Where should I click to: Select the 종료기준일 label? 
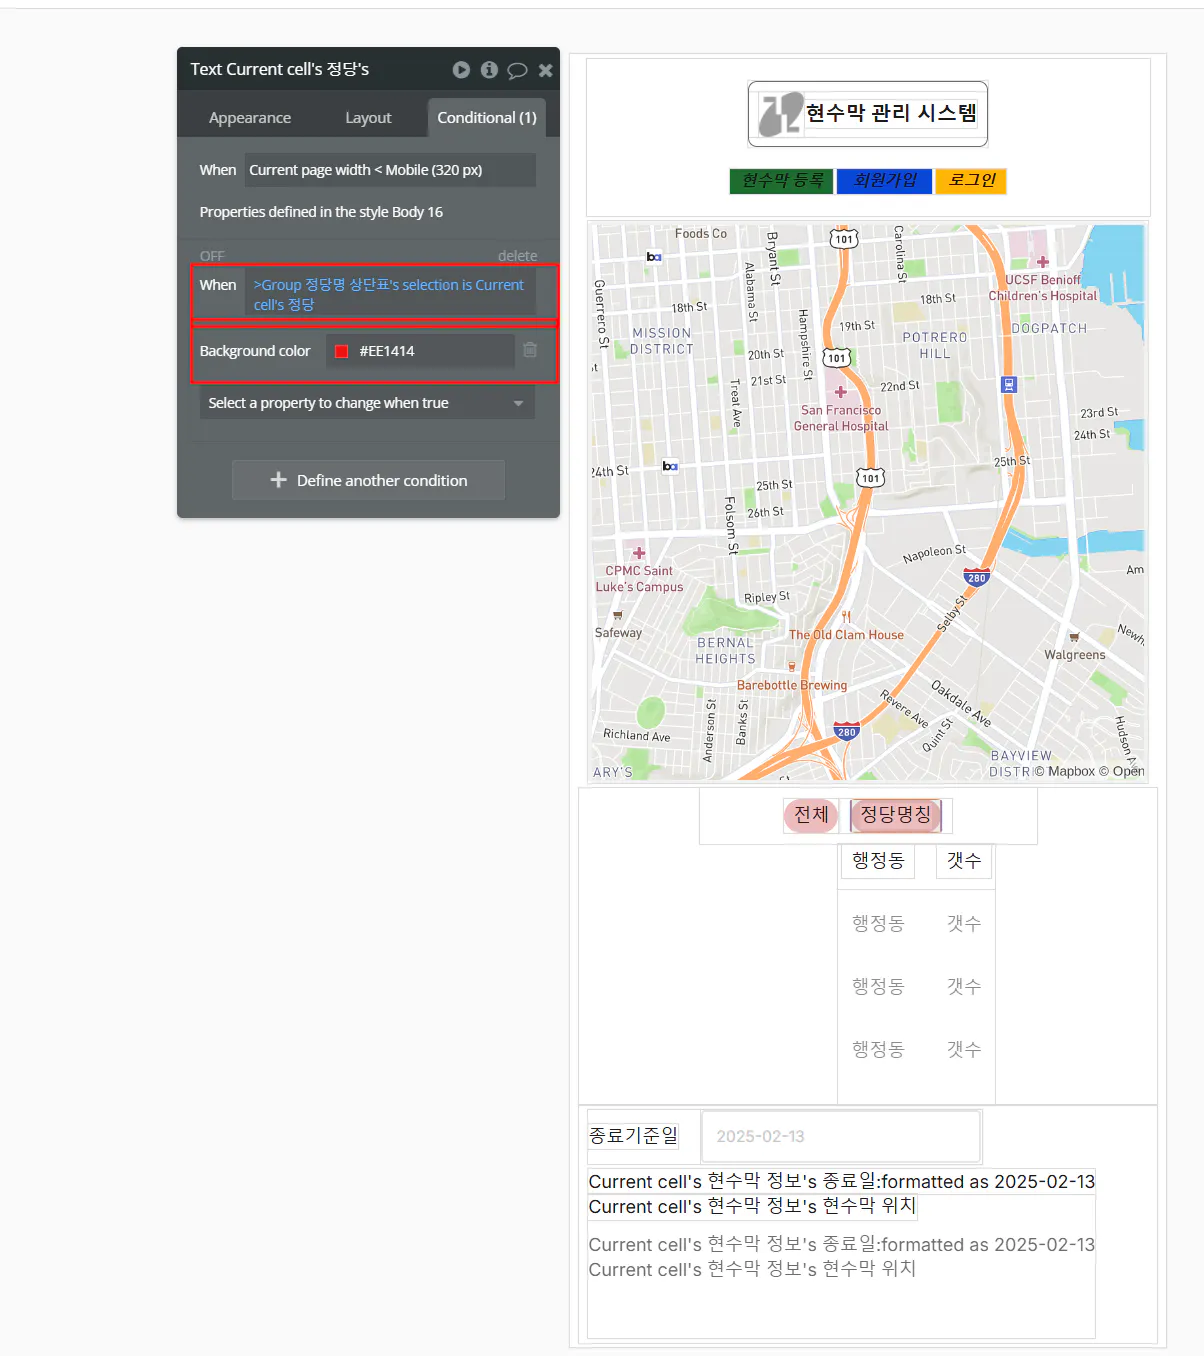pos(633,1136)
